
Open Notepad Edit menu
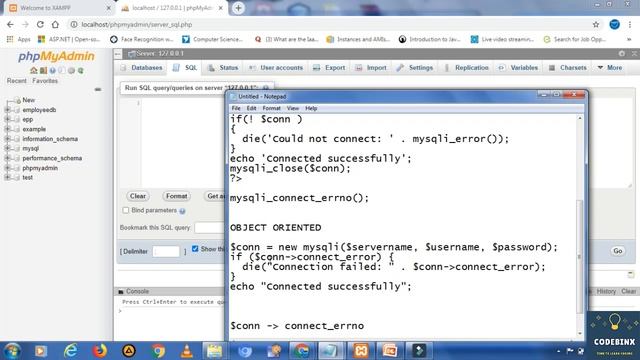251,109
